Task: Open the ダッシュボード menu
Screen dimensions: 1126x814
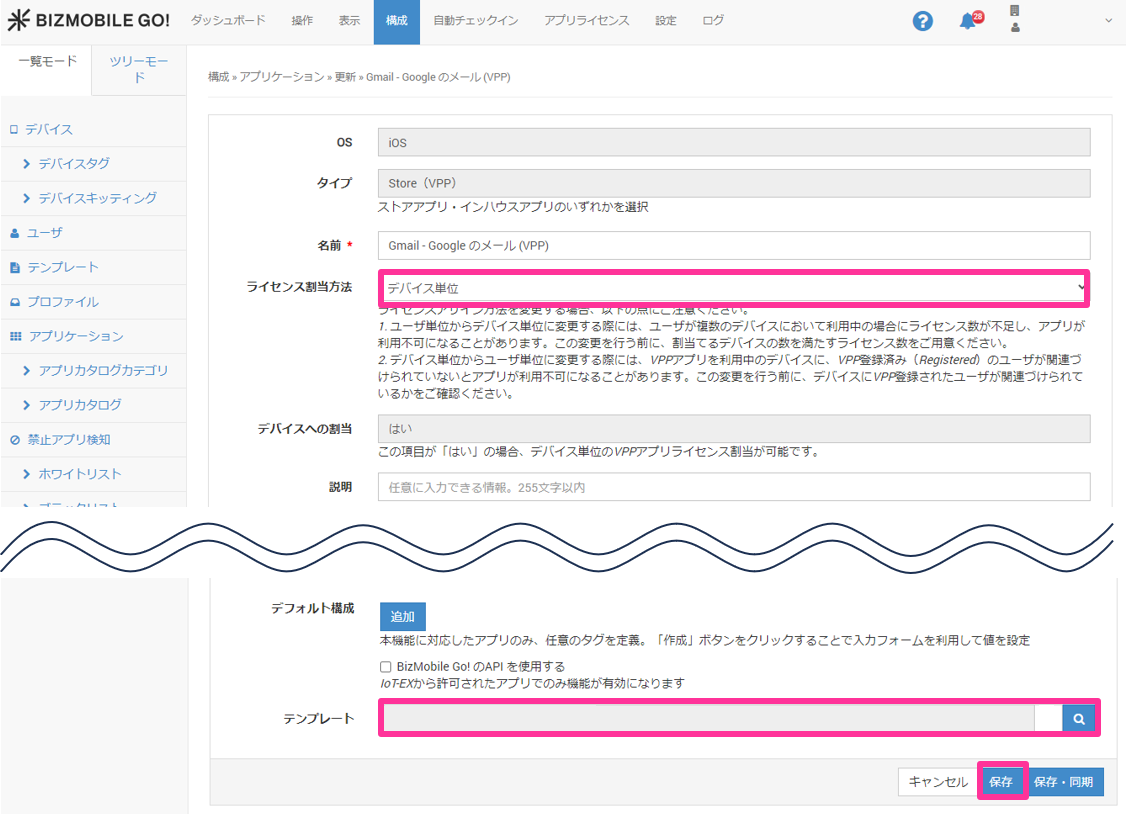Action: click(x=228, y=21)
